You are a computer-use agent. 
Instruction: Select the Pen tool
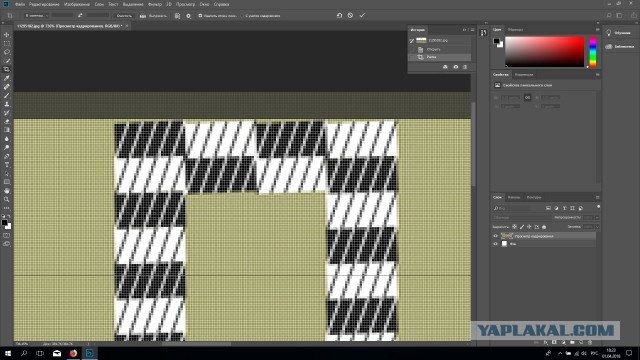[7, 156]
